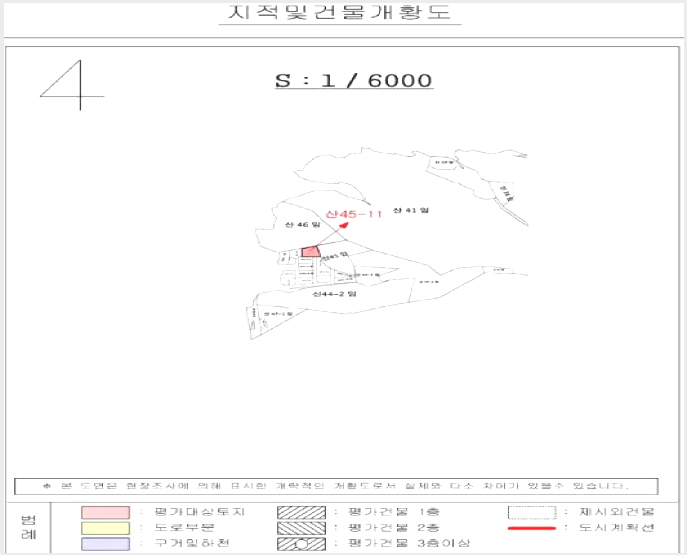Click the disclaimer note box above the legend
Image resolution: width=687 pixels, height=555 pixels.
tap(336, 486)
